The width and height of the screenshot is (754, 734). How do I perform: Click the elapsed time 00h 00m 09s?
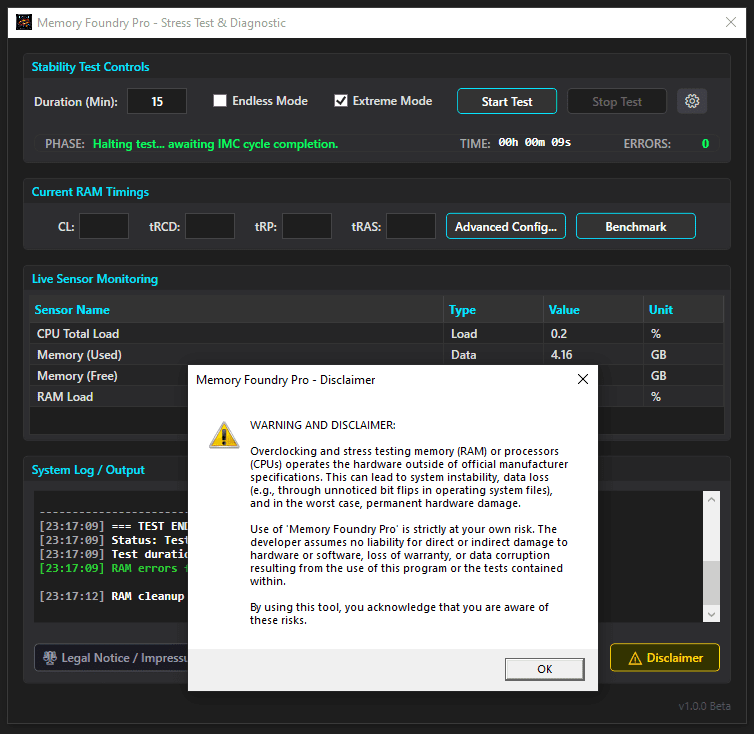(x=534, y=142)
